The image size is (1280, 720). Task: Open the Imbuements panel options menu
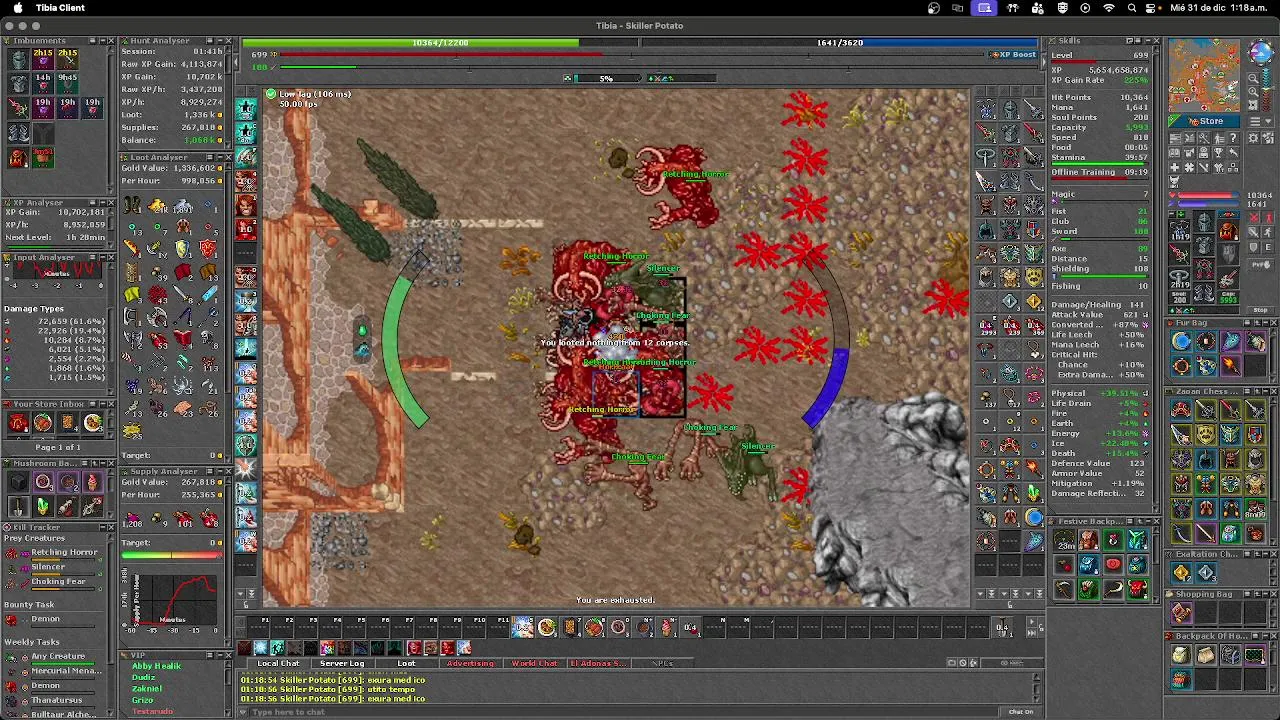[92, 41]
